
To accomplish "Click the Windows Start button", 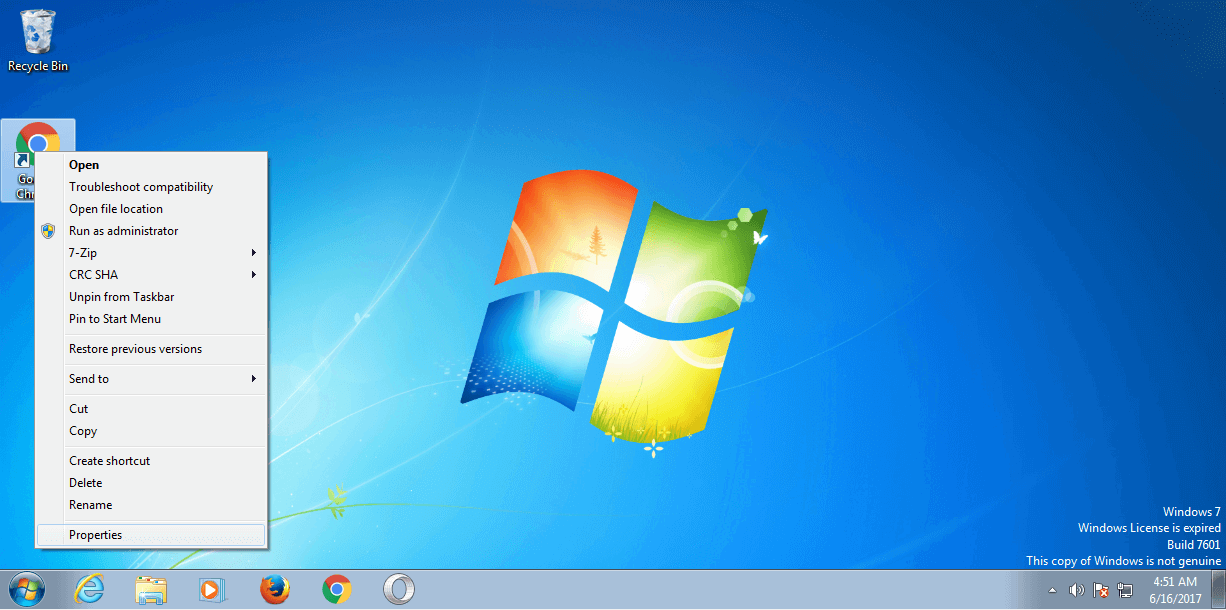I will pyautogui.click(x=27, y=590).
